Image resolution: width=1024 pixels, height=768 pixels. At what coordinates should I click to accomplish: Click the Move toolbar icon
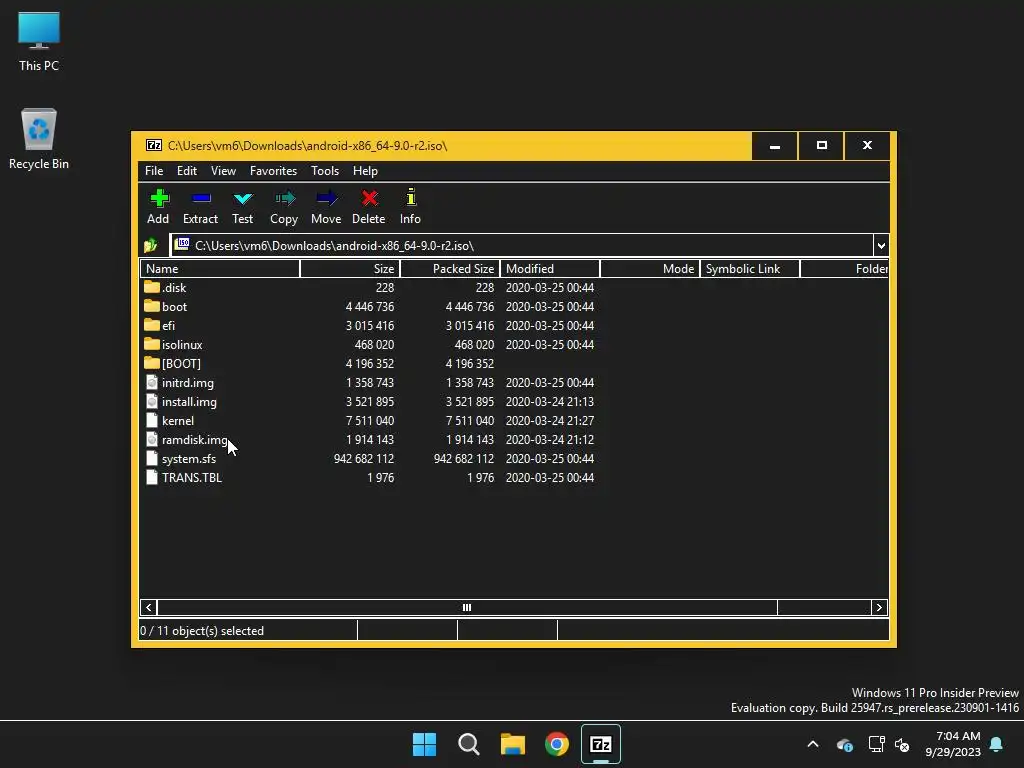326,198
